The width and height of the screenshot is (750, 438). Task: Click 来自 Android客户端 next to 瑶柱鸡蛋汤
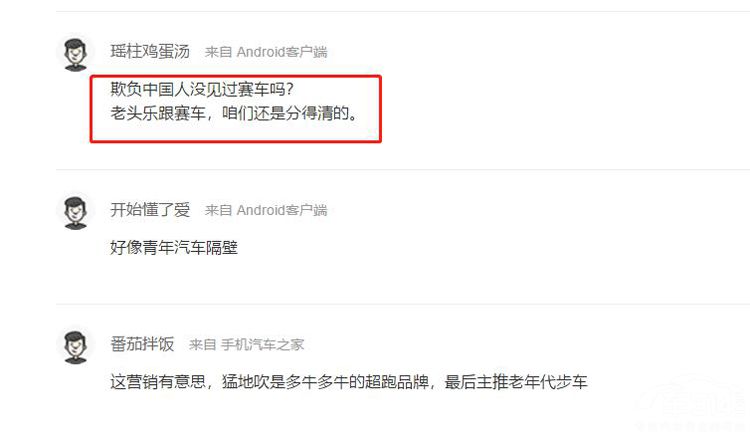266,52
